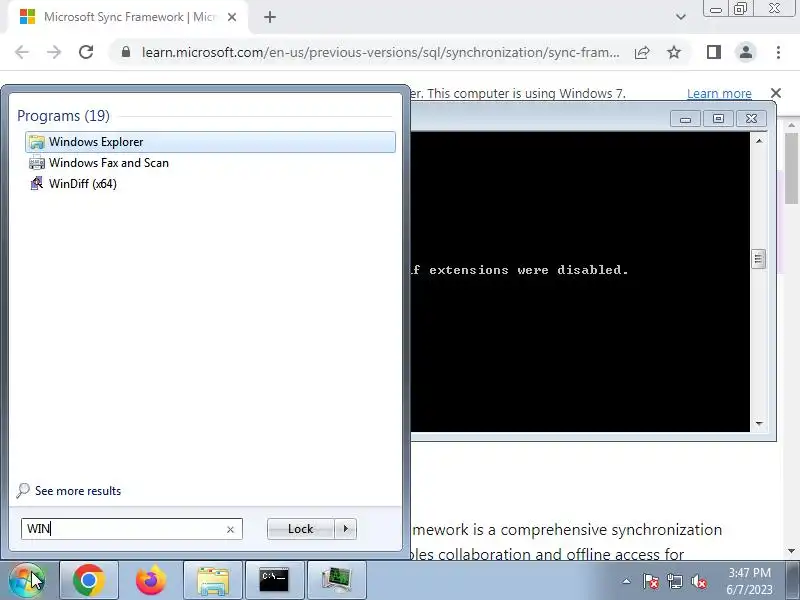This screenshot has height=600, width=800.
Task: Share this page icon in address bar
Action: point(642,52)
